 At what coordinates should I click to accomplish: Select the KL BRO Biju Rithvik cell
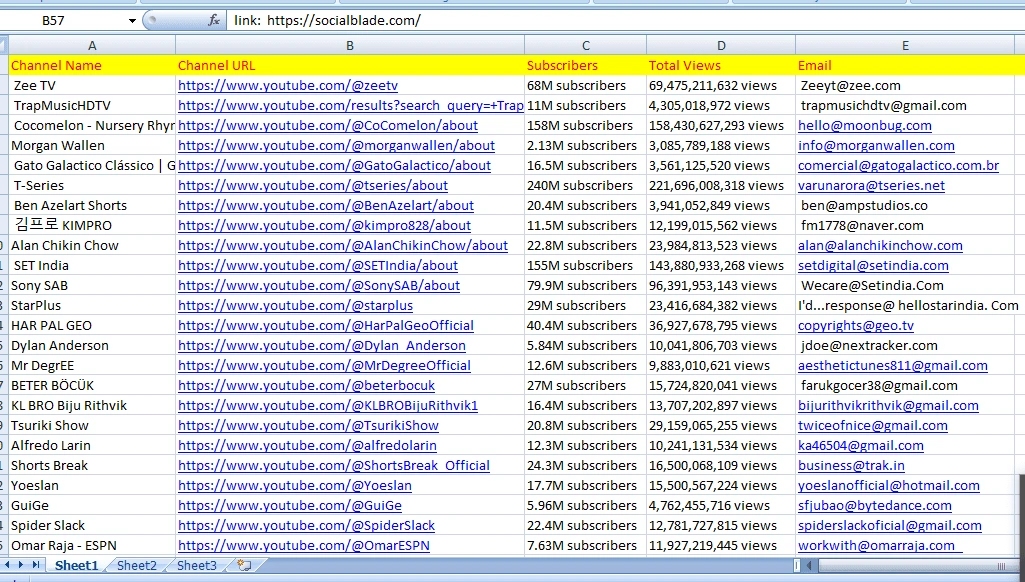tap(92, 405)
